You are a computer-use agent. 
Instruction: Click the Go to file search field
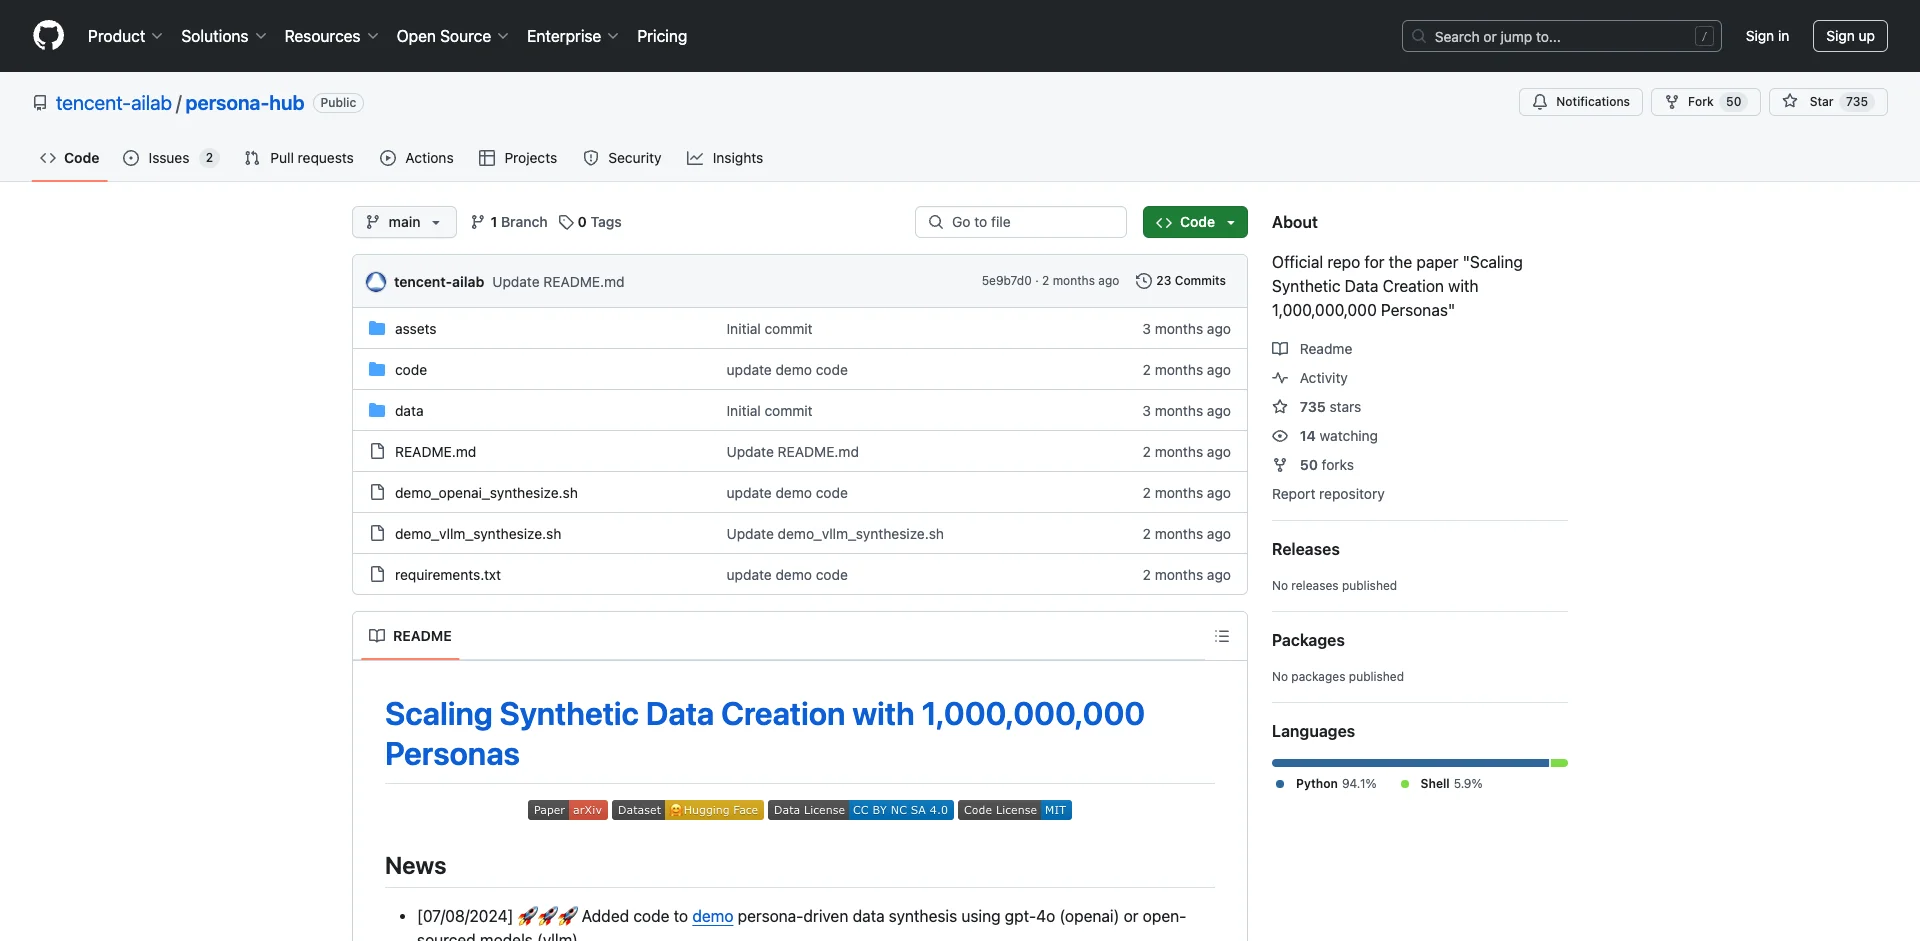tap(1021, 222)
